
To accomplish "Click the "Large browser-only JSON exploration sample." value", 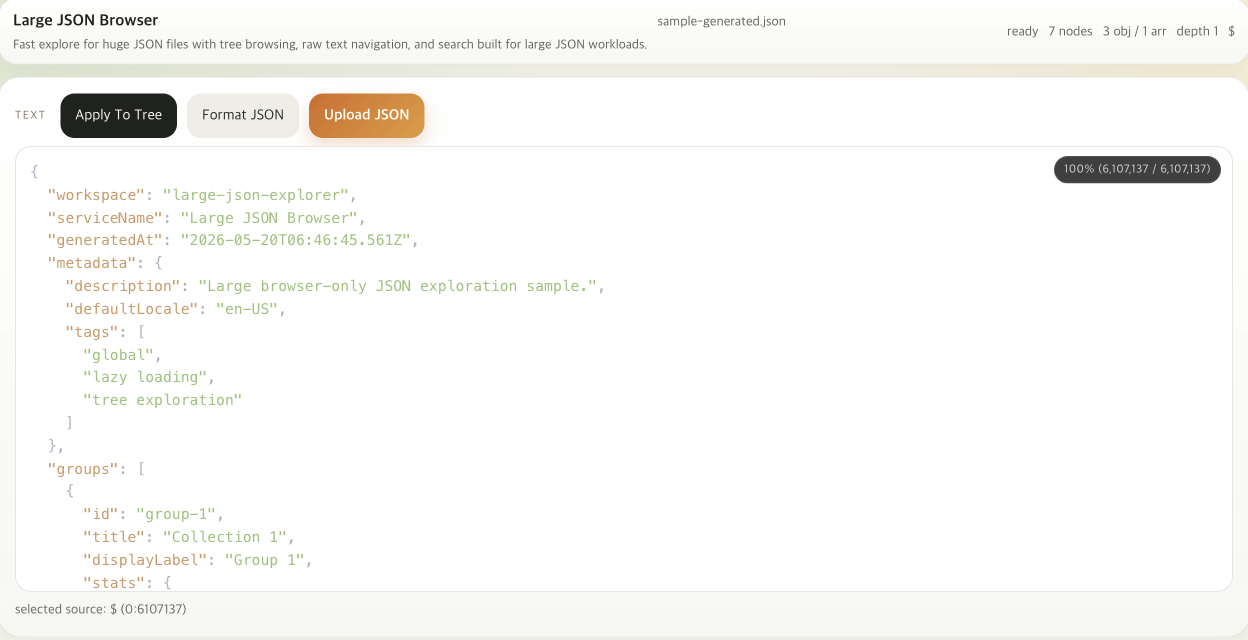I will point(397,286).
